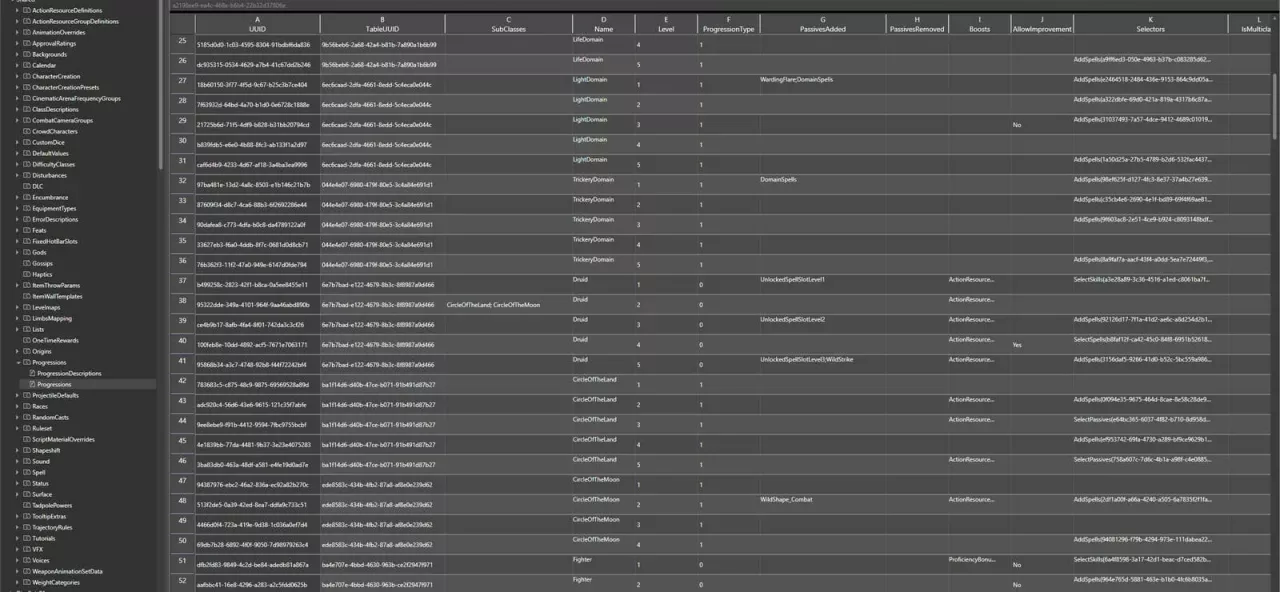Click the Feats folder icon
Image resolution: width=1280 pixels, height=592 pixels.
click(x=27, y=230)
